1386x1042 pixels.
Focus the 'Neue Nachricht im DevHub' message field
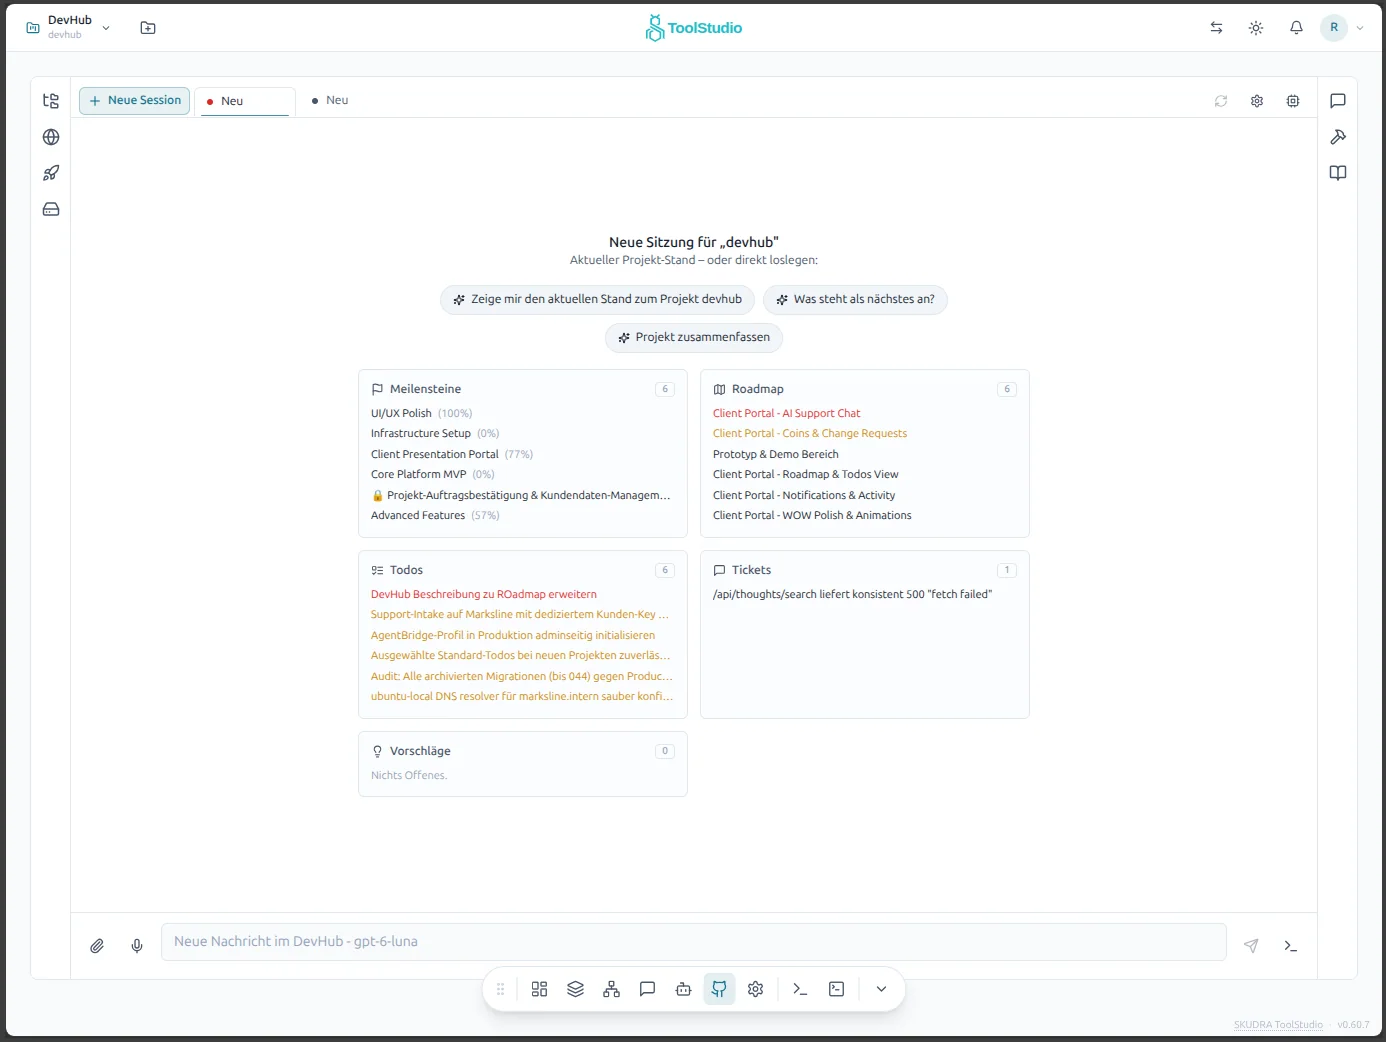click(x=694, y=942)
